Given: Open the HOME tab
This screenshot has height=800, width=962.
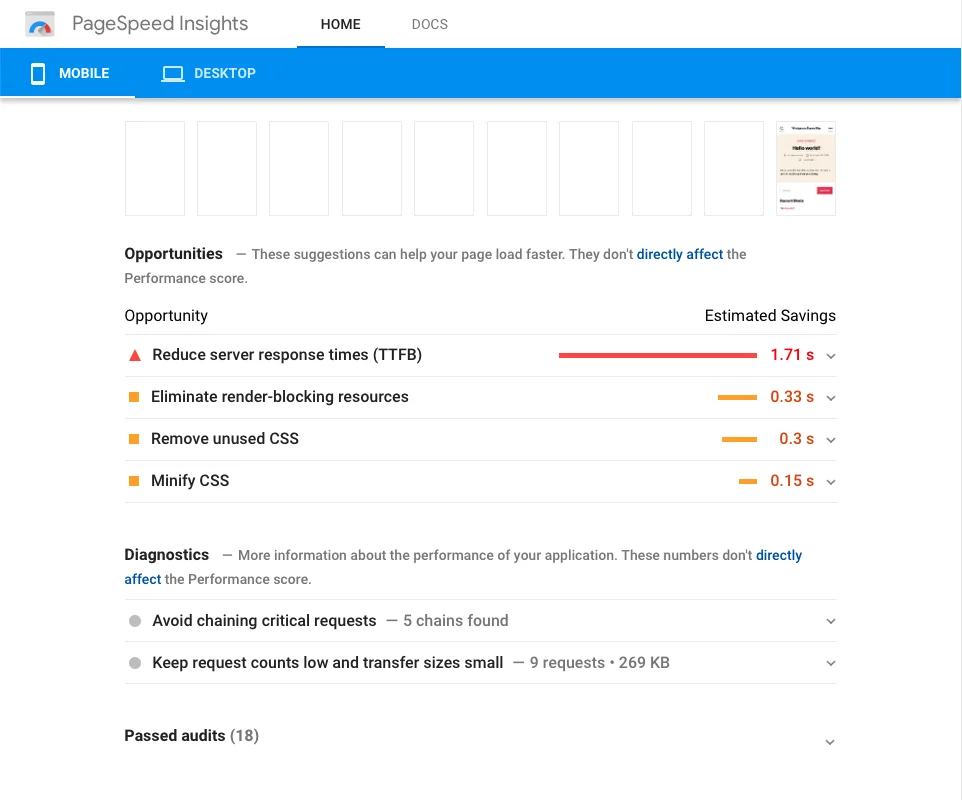Looking at the screenshot, I should tap(340, 24).
